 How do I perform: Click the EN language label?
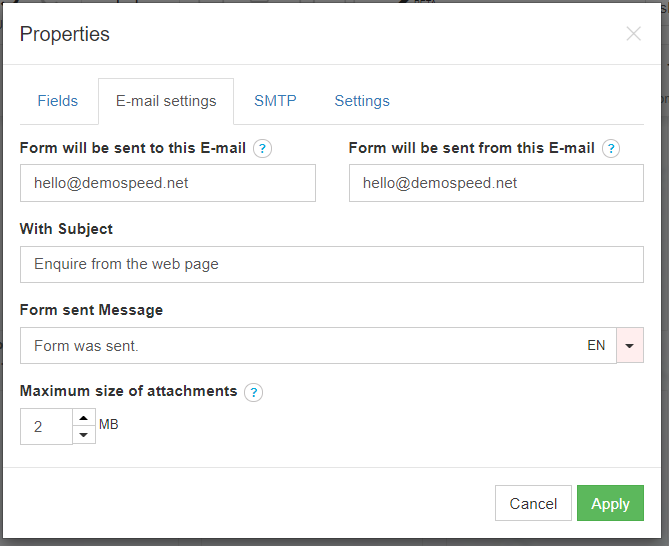[x=596, y=346]
